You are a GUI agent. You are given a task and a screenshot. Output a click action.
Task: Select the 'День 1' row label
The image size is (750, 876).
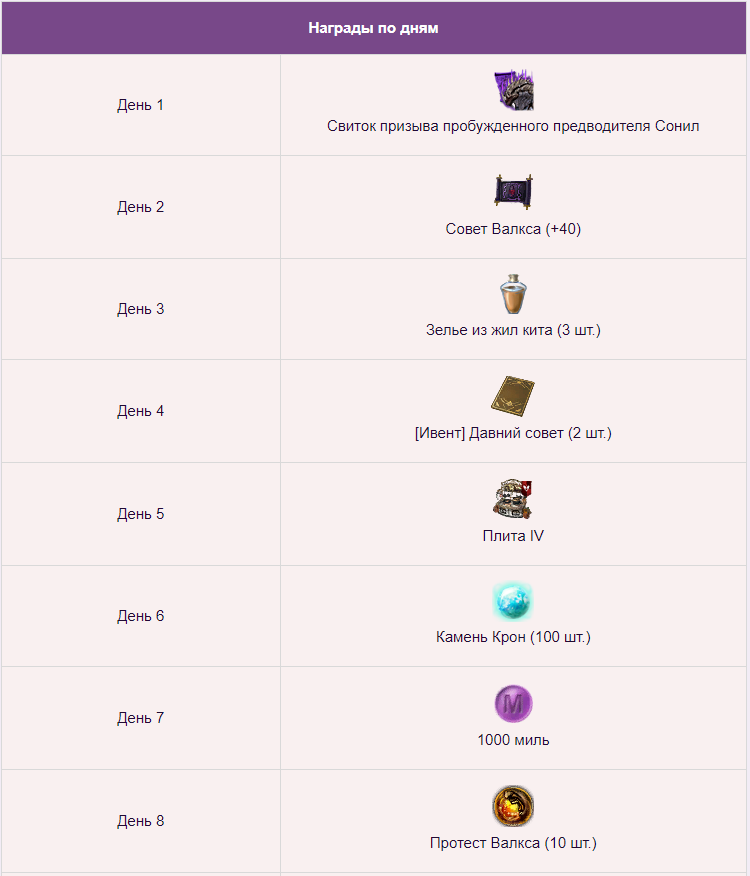pyautogui.click(x=140, y=105)
